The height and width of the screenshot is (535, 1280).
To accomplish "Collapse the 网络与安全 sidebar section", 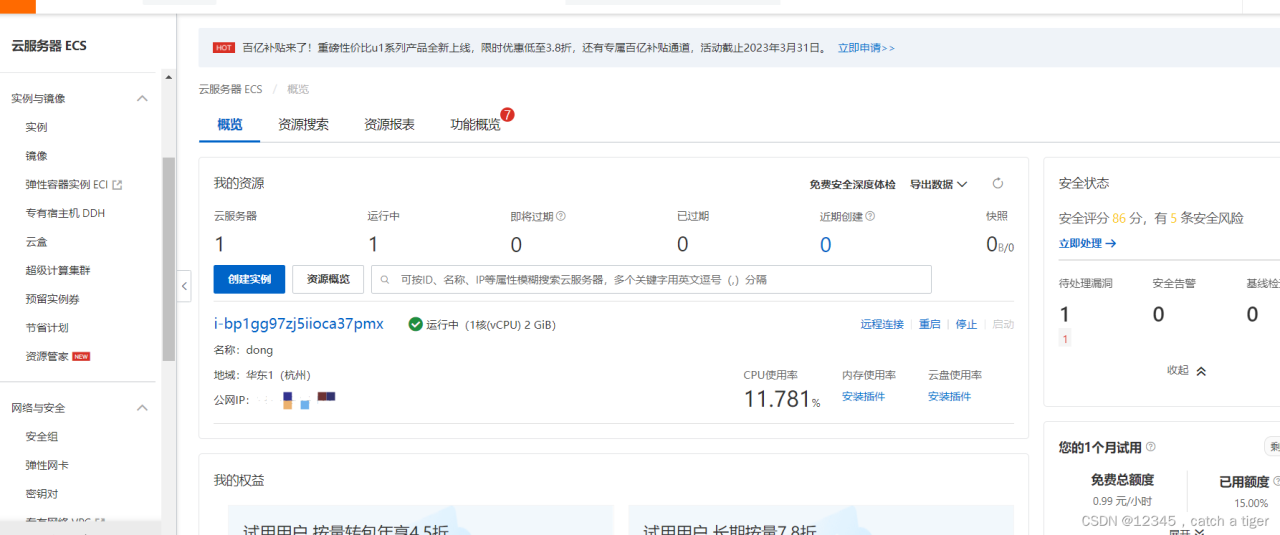I will 142,408.
